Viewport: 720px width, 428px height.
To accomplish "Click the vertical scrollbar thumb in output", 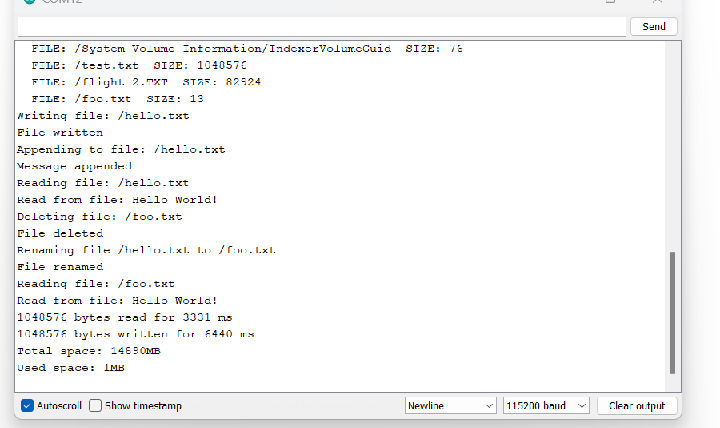I will pyautogui.click(x=672, y=313).
